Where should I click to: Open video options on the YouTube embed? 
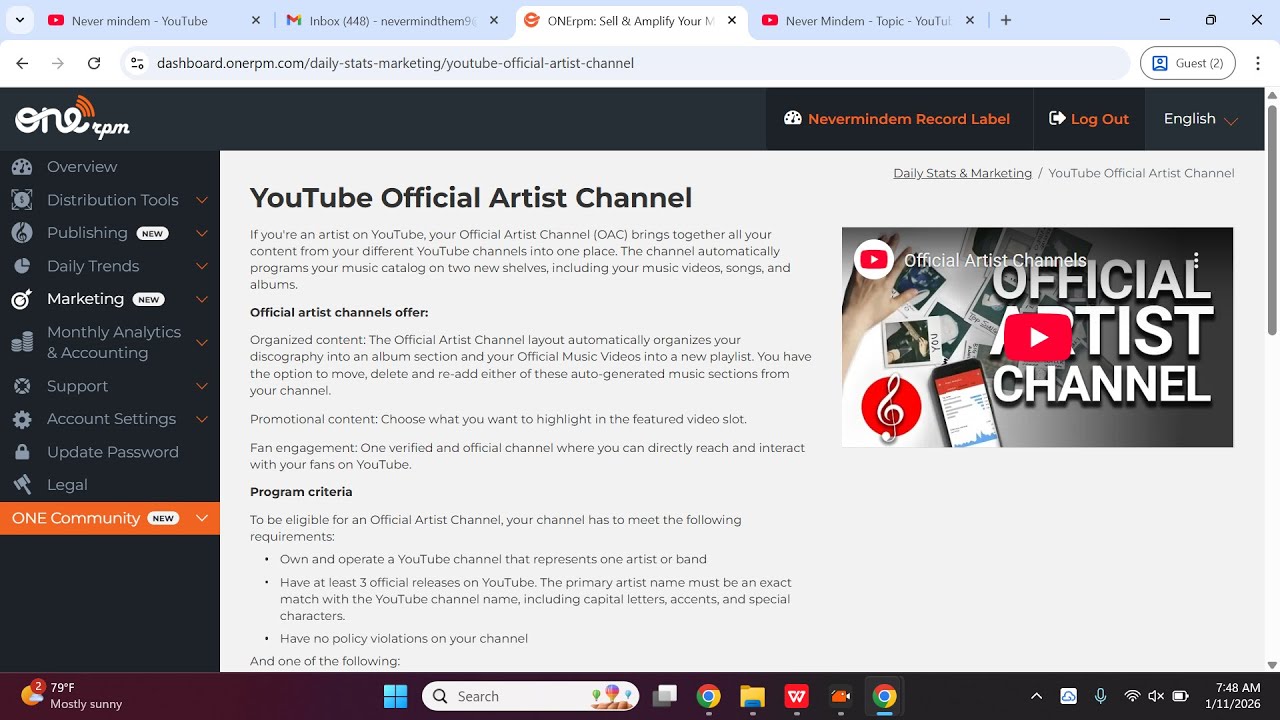tap(1196, 260)
